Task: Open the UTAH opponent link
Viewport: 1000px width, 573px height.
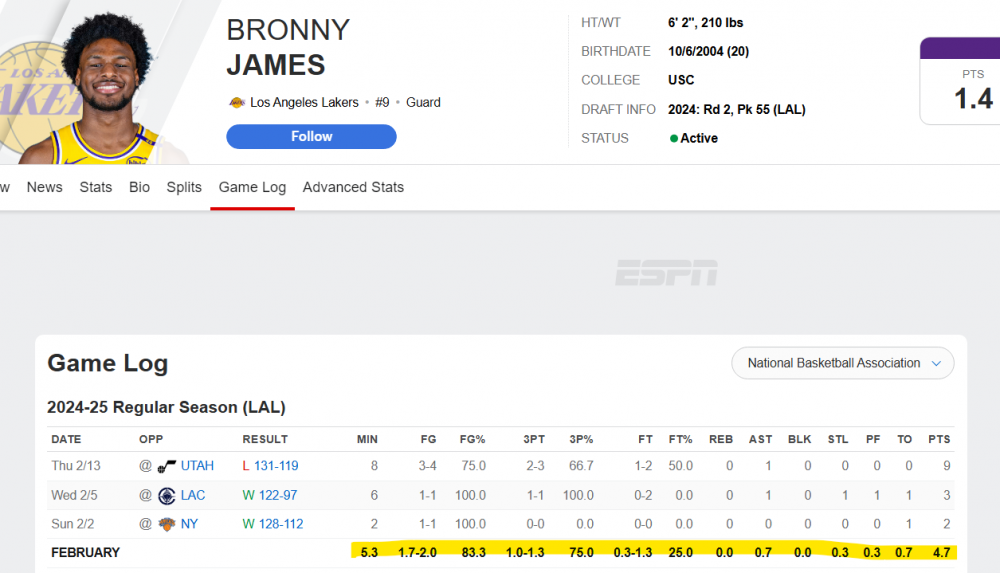Action: 197,466
